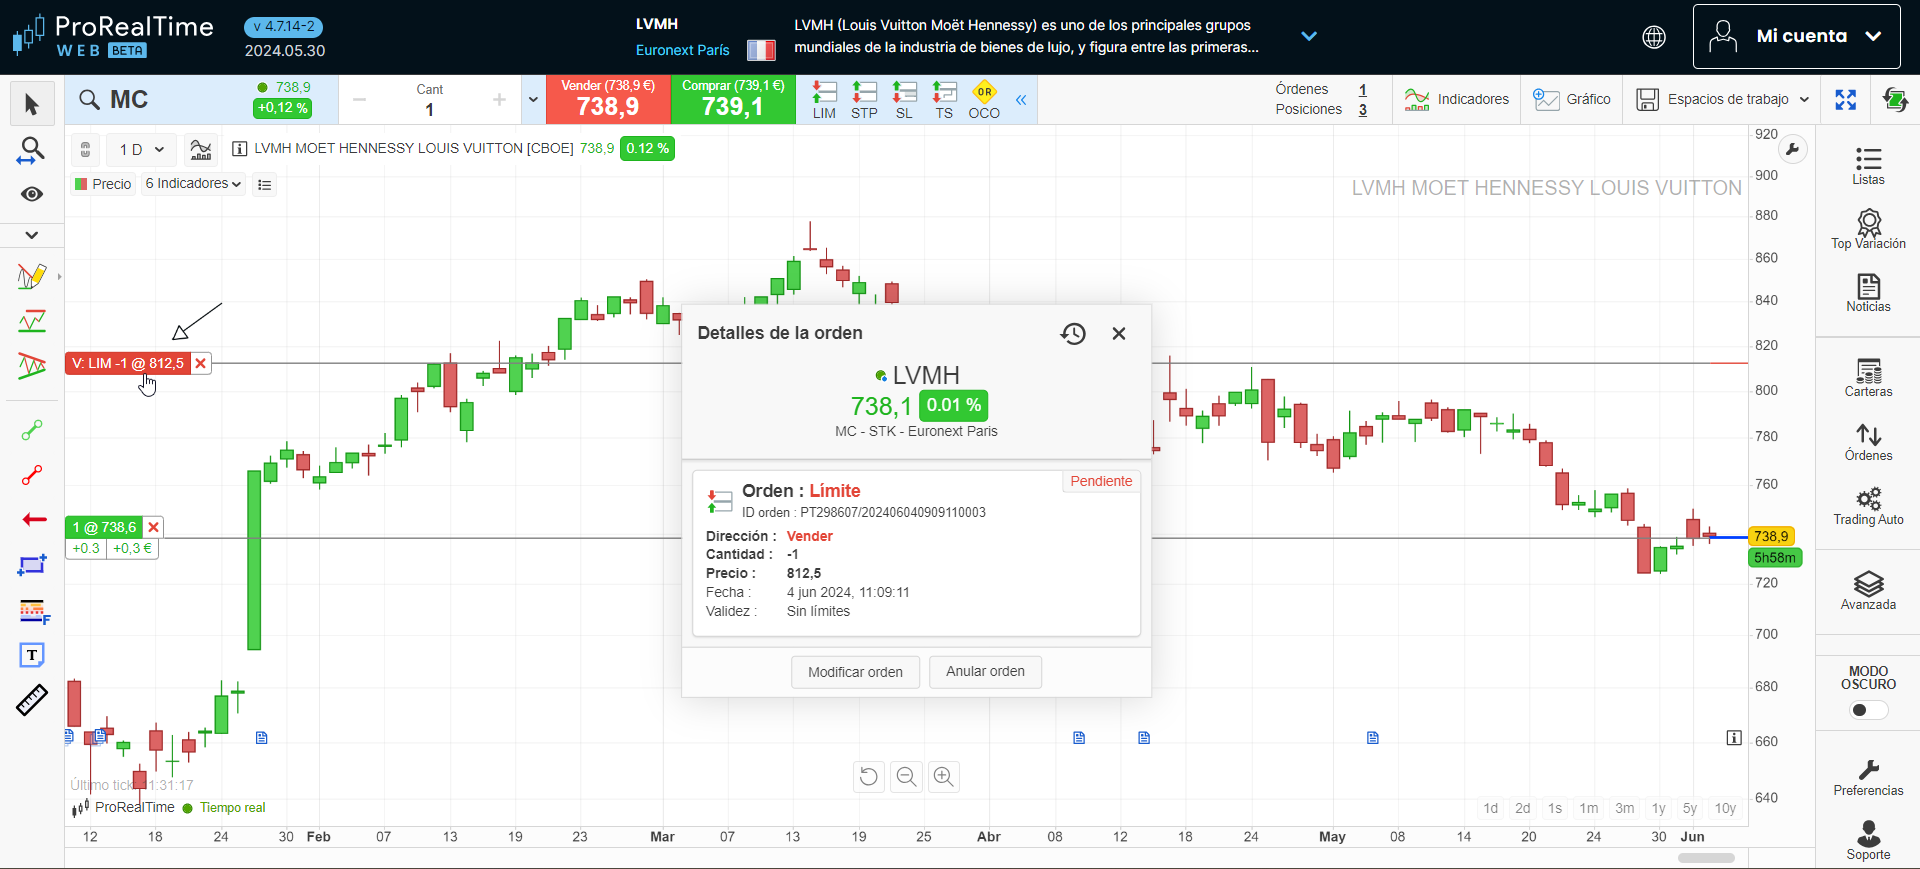Open the Mi cuenta dropdown
This screenshot has width=1920, height=869.
click(1797, 36)
